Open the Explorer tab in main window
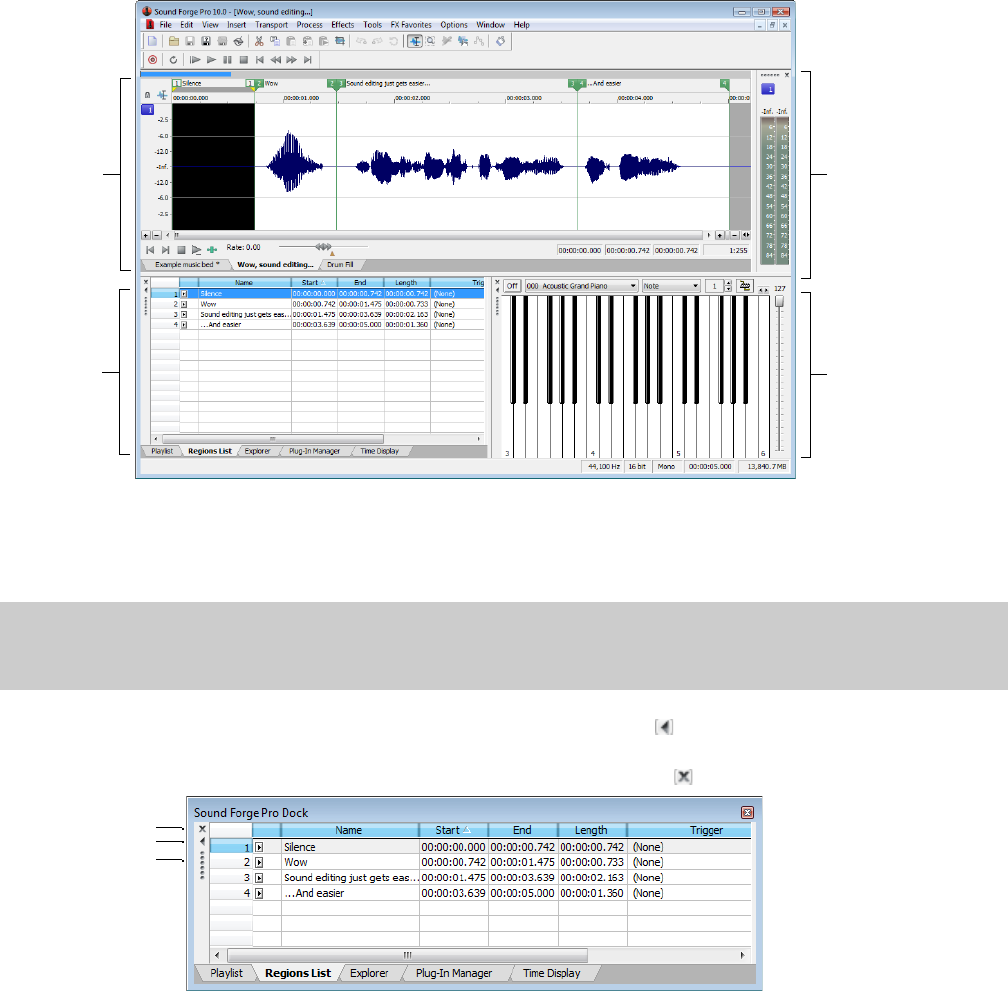The height and width of the screenshot is (991, 1008). [257, 451]
